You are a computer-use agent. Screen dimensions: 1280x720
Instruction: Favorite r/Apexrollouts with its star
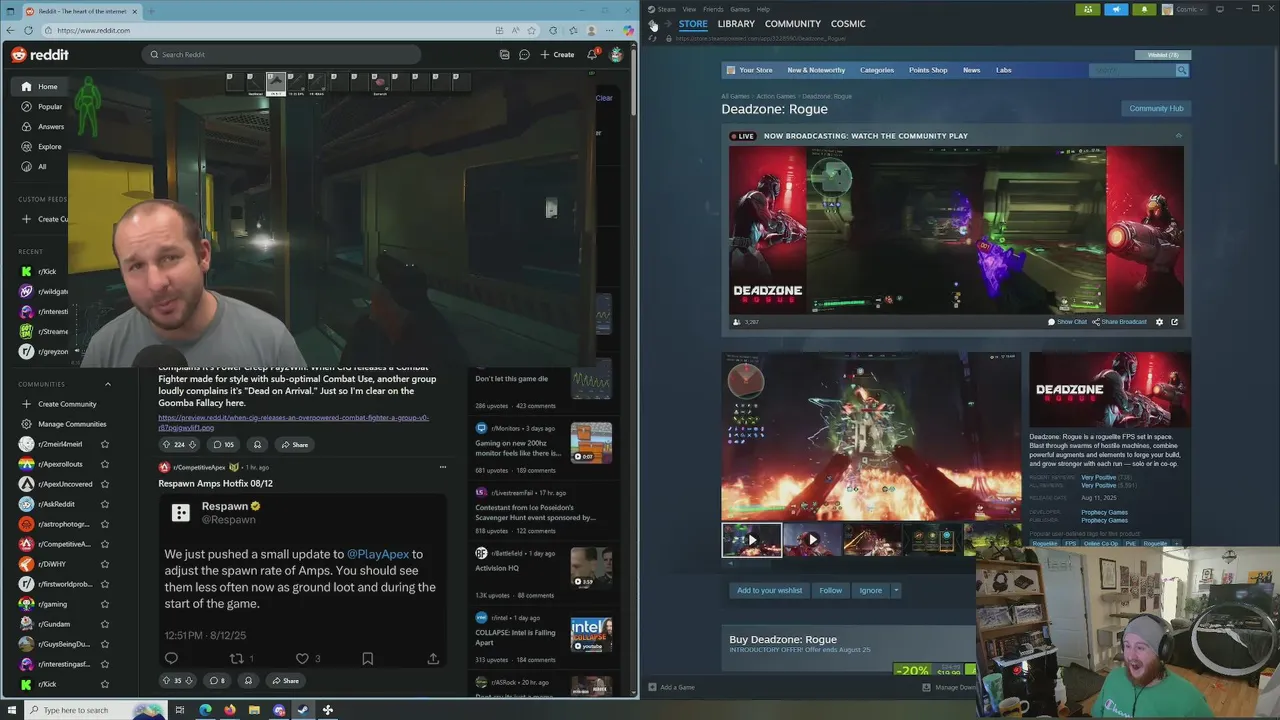coord(105,464)
